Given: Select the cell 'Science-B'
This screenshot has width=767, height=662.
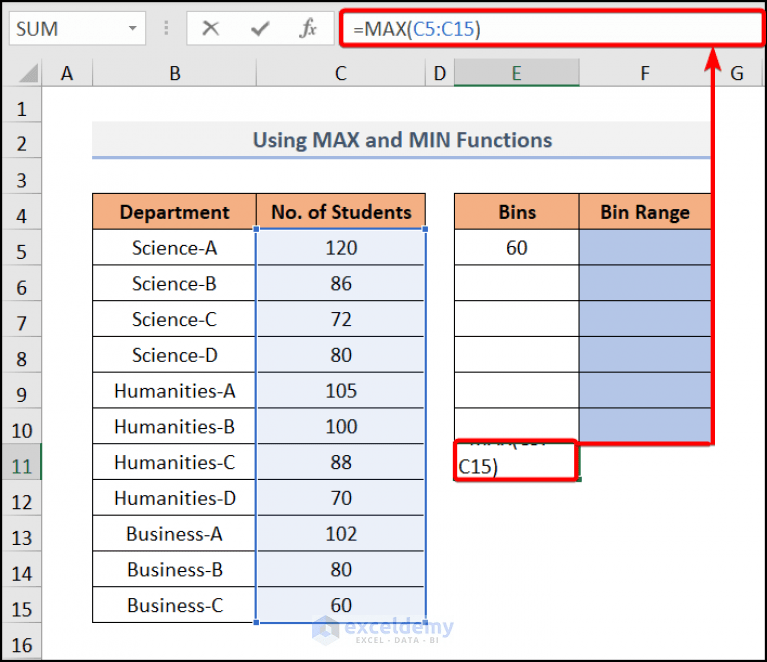Looking at the screenshot, I should click(x=175, y=283).
